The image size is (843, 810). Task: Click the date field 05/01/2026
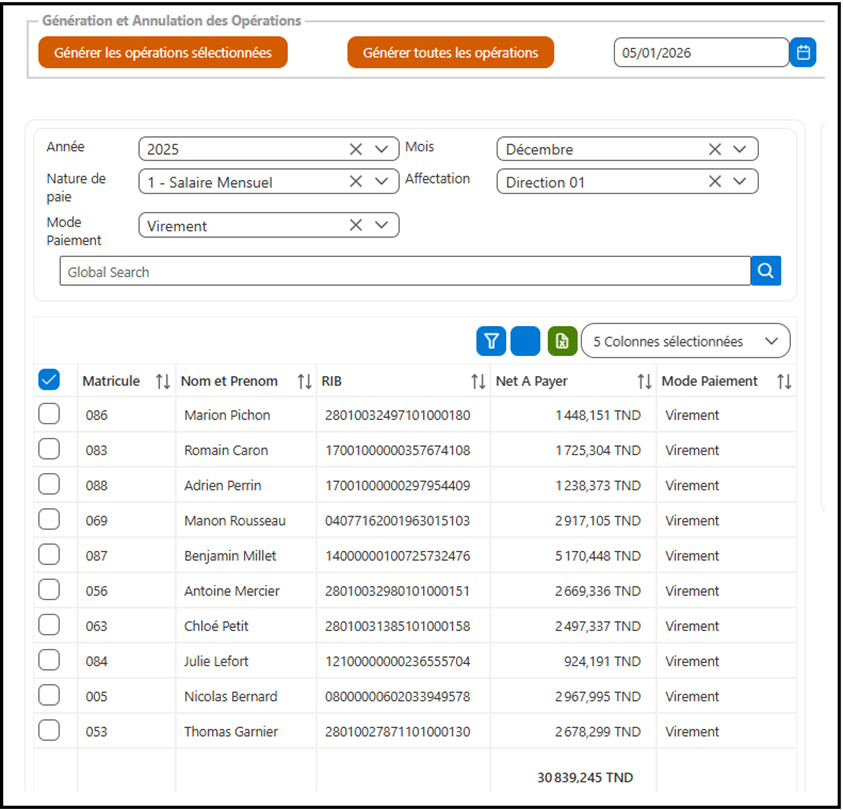coord(702,52)
